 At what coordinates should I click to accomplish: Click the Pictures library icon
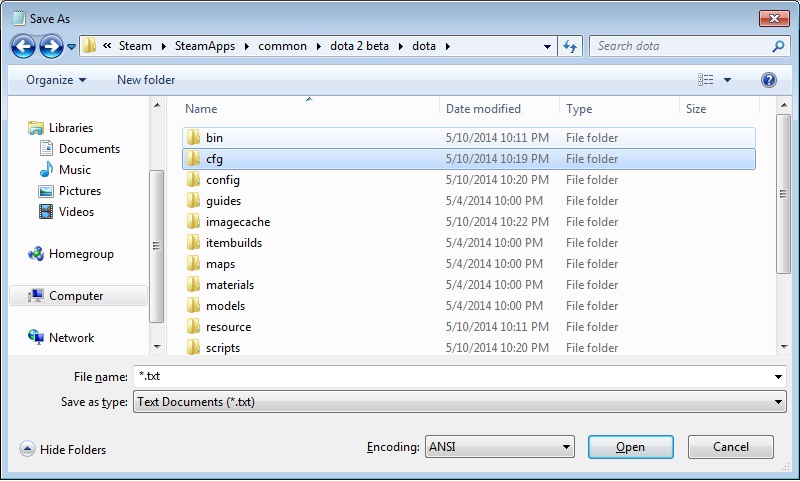[46, 191]
